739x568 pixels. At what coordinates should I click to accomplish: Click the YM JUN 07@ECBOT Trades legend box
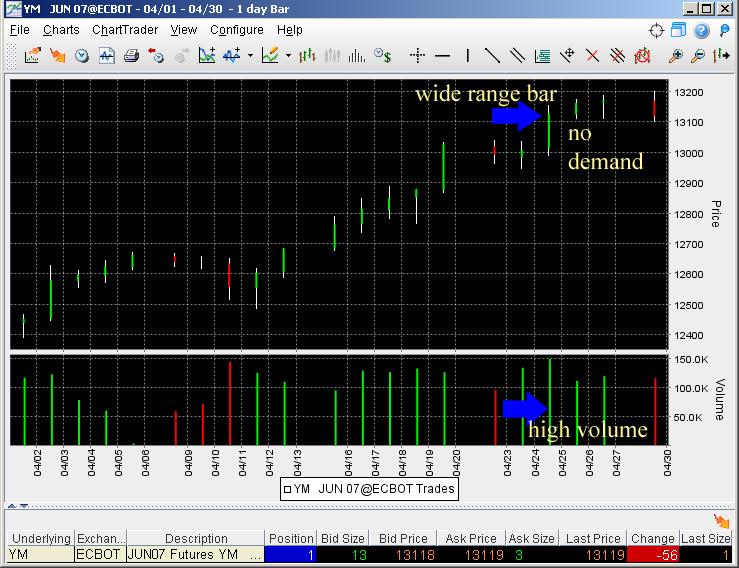pos(369,489)
